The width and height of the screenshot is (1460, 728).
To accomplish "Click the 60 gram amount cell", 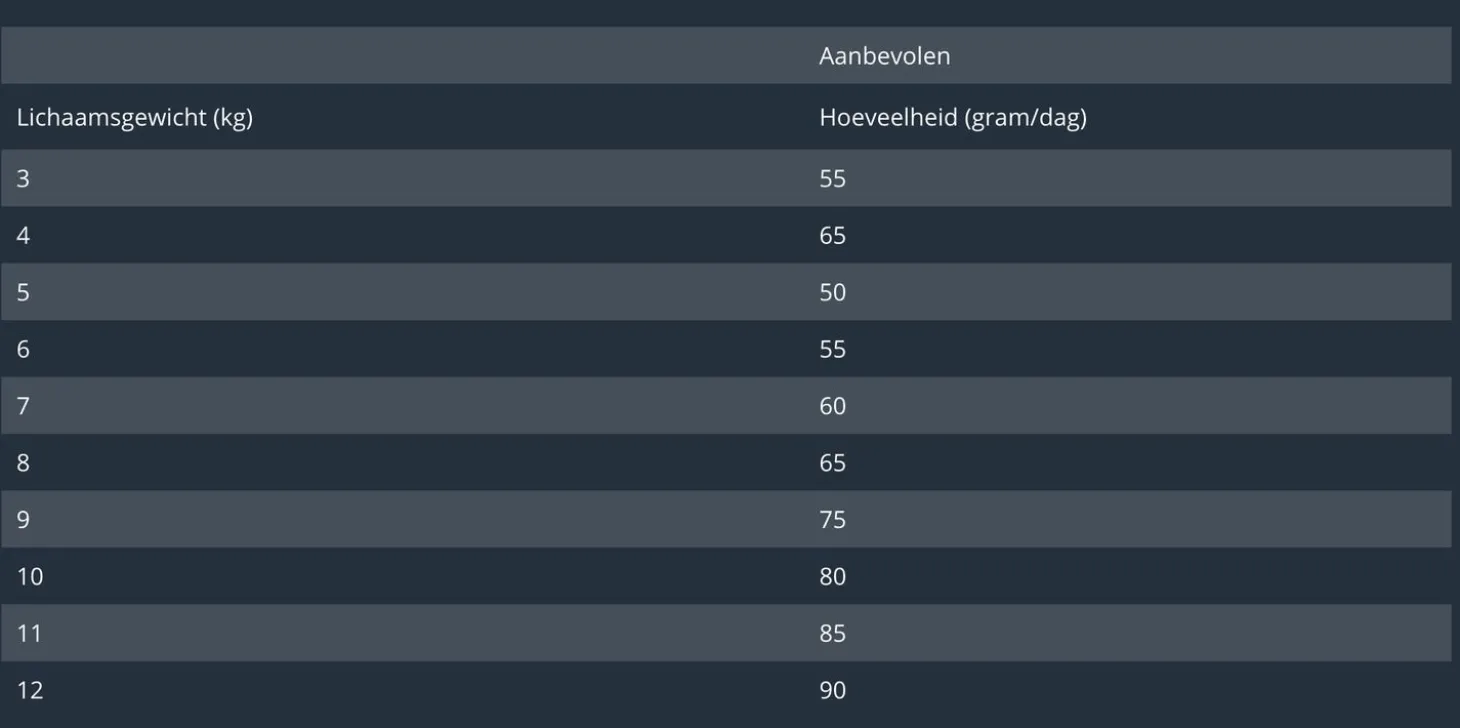I will 832,406.
